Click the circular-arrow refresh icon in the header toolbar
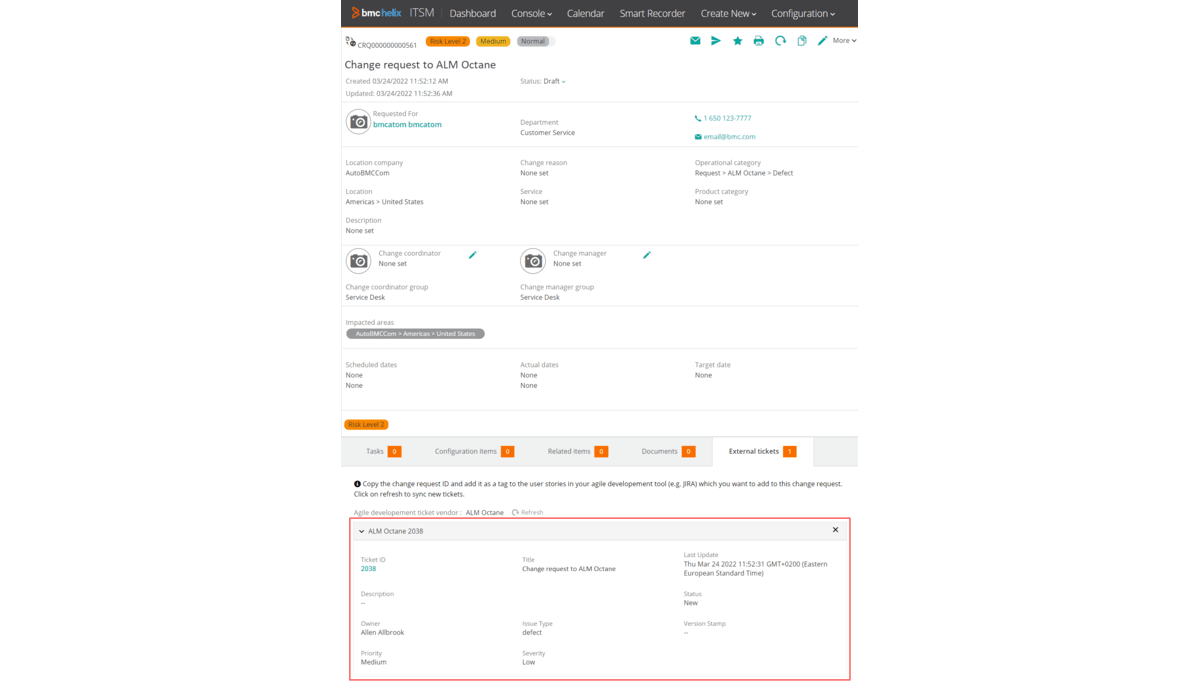The width and height of the screenshot is (1200, 690). [780, 41]
